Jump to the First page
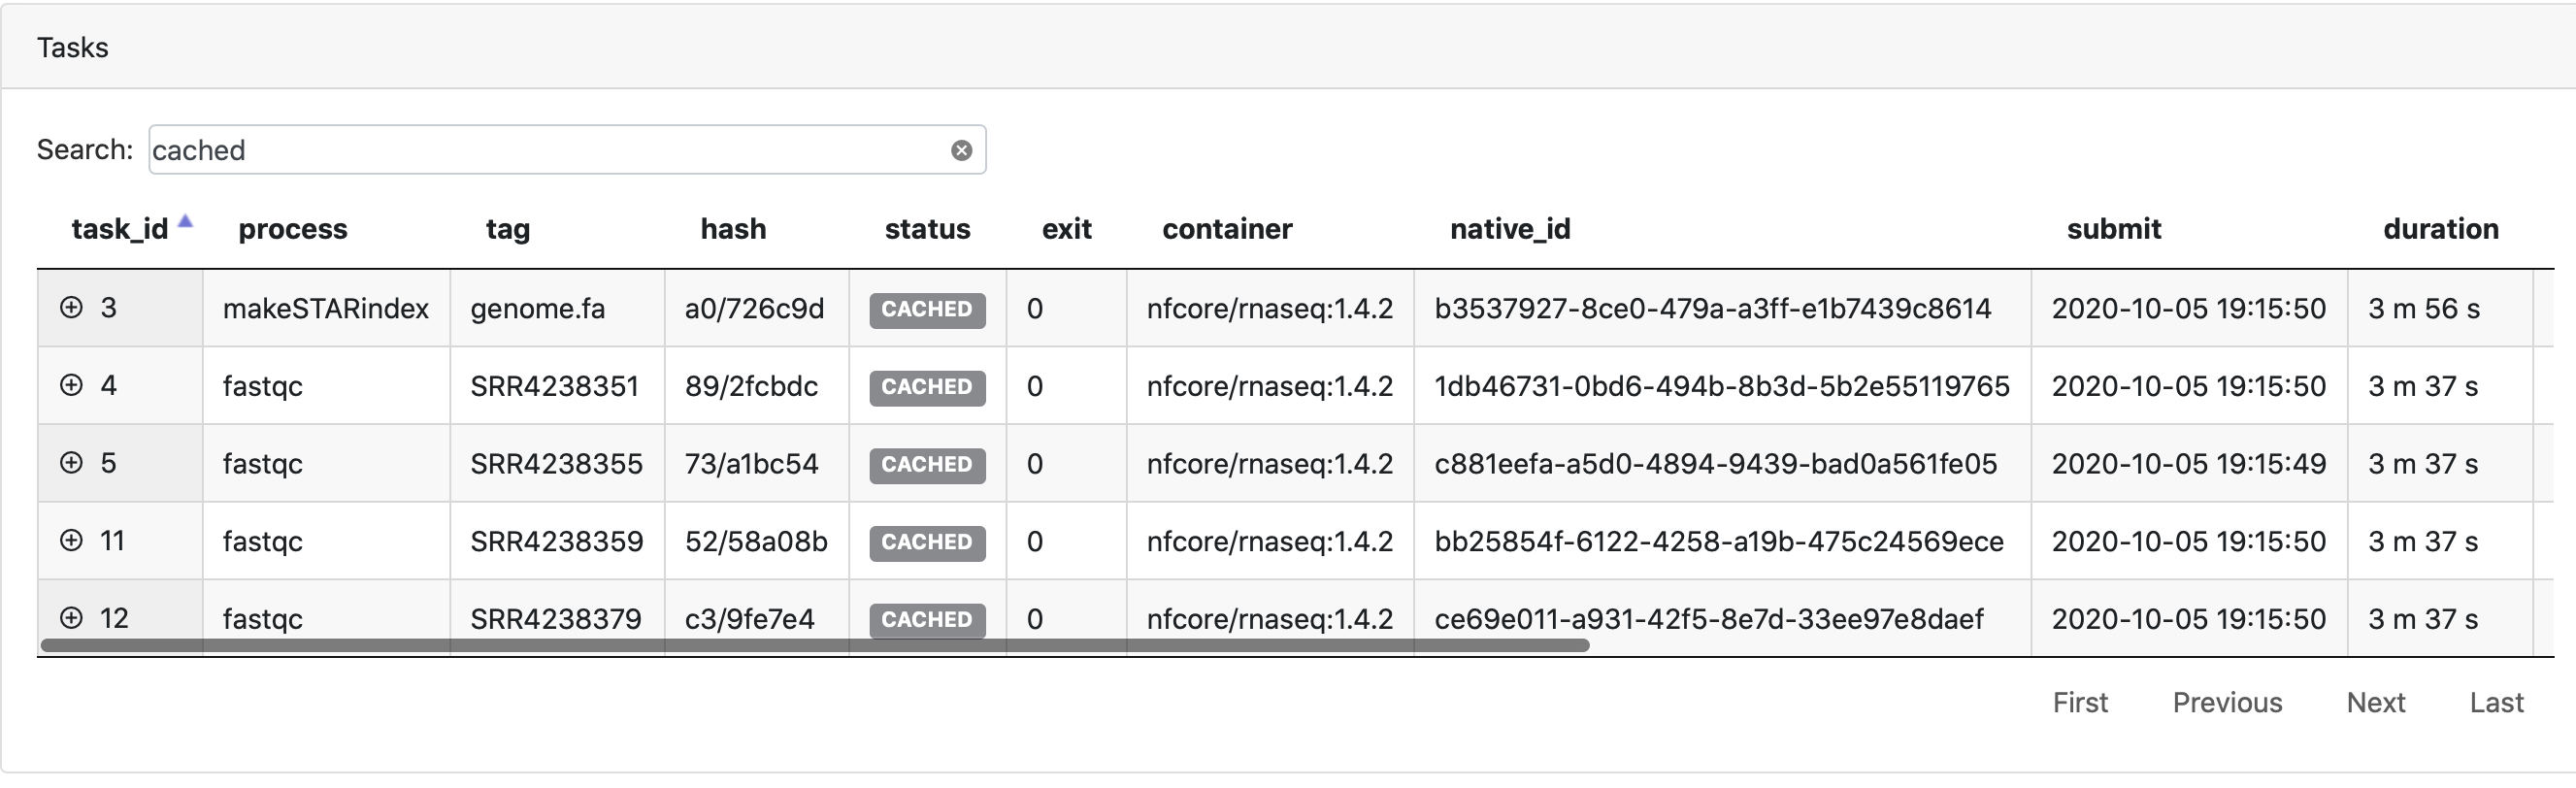Viewport: 2576px width, 788px height. point(2080,703)
